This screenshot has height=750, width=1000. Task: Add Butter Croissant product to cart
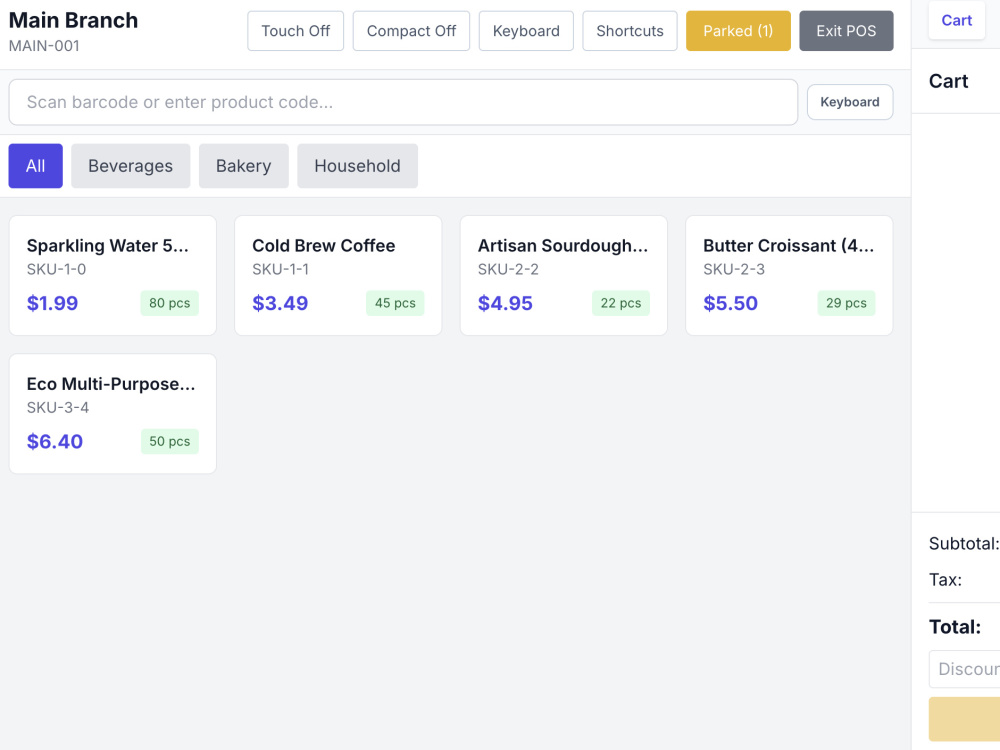[x=789, y=276]
